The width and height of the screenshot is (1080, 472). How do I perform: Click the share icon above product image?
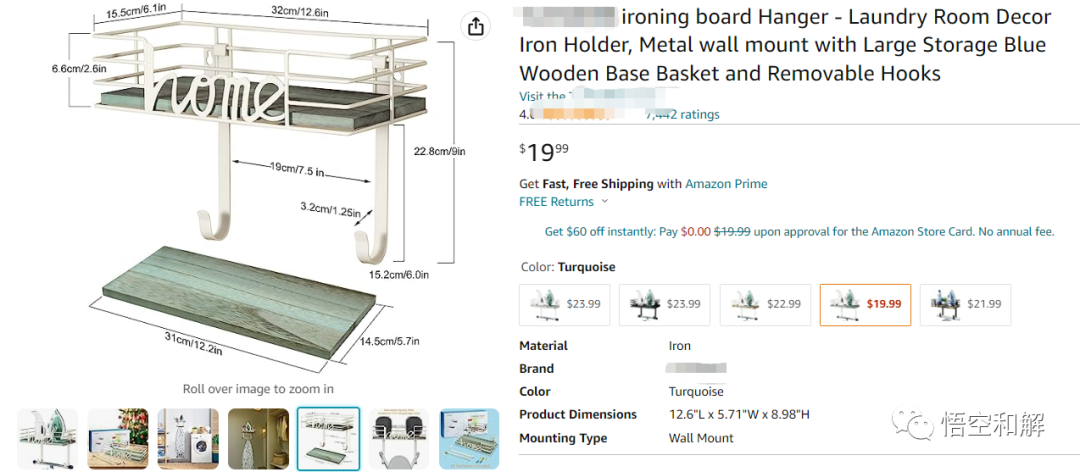pyautogui.click(x=475, y=27)
